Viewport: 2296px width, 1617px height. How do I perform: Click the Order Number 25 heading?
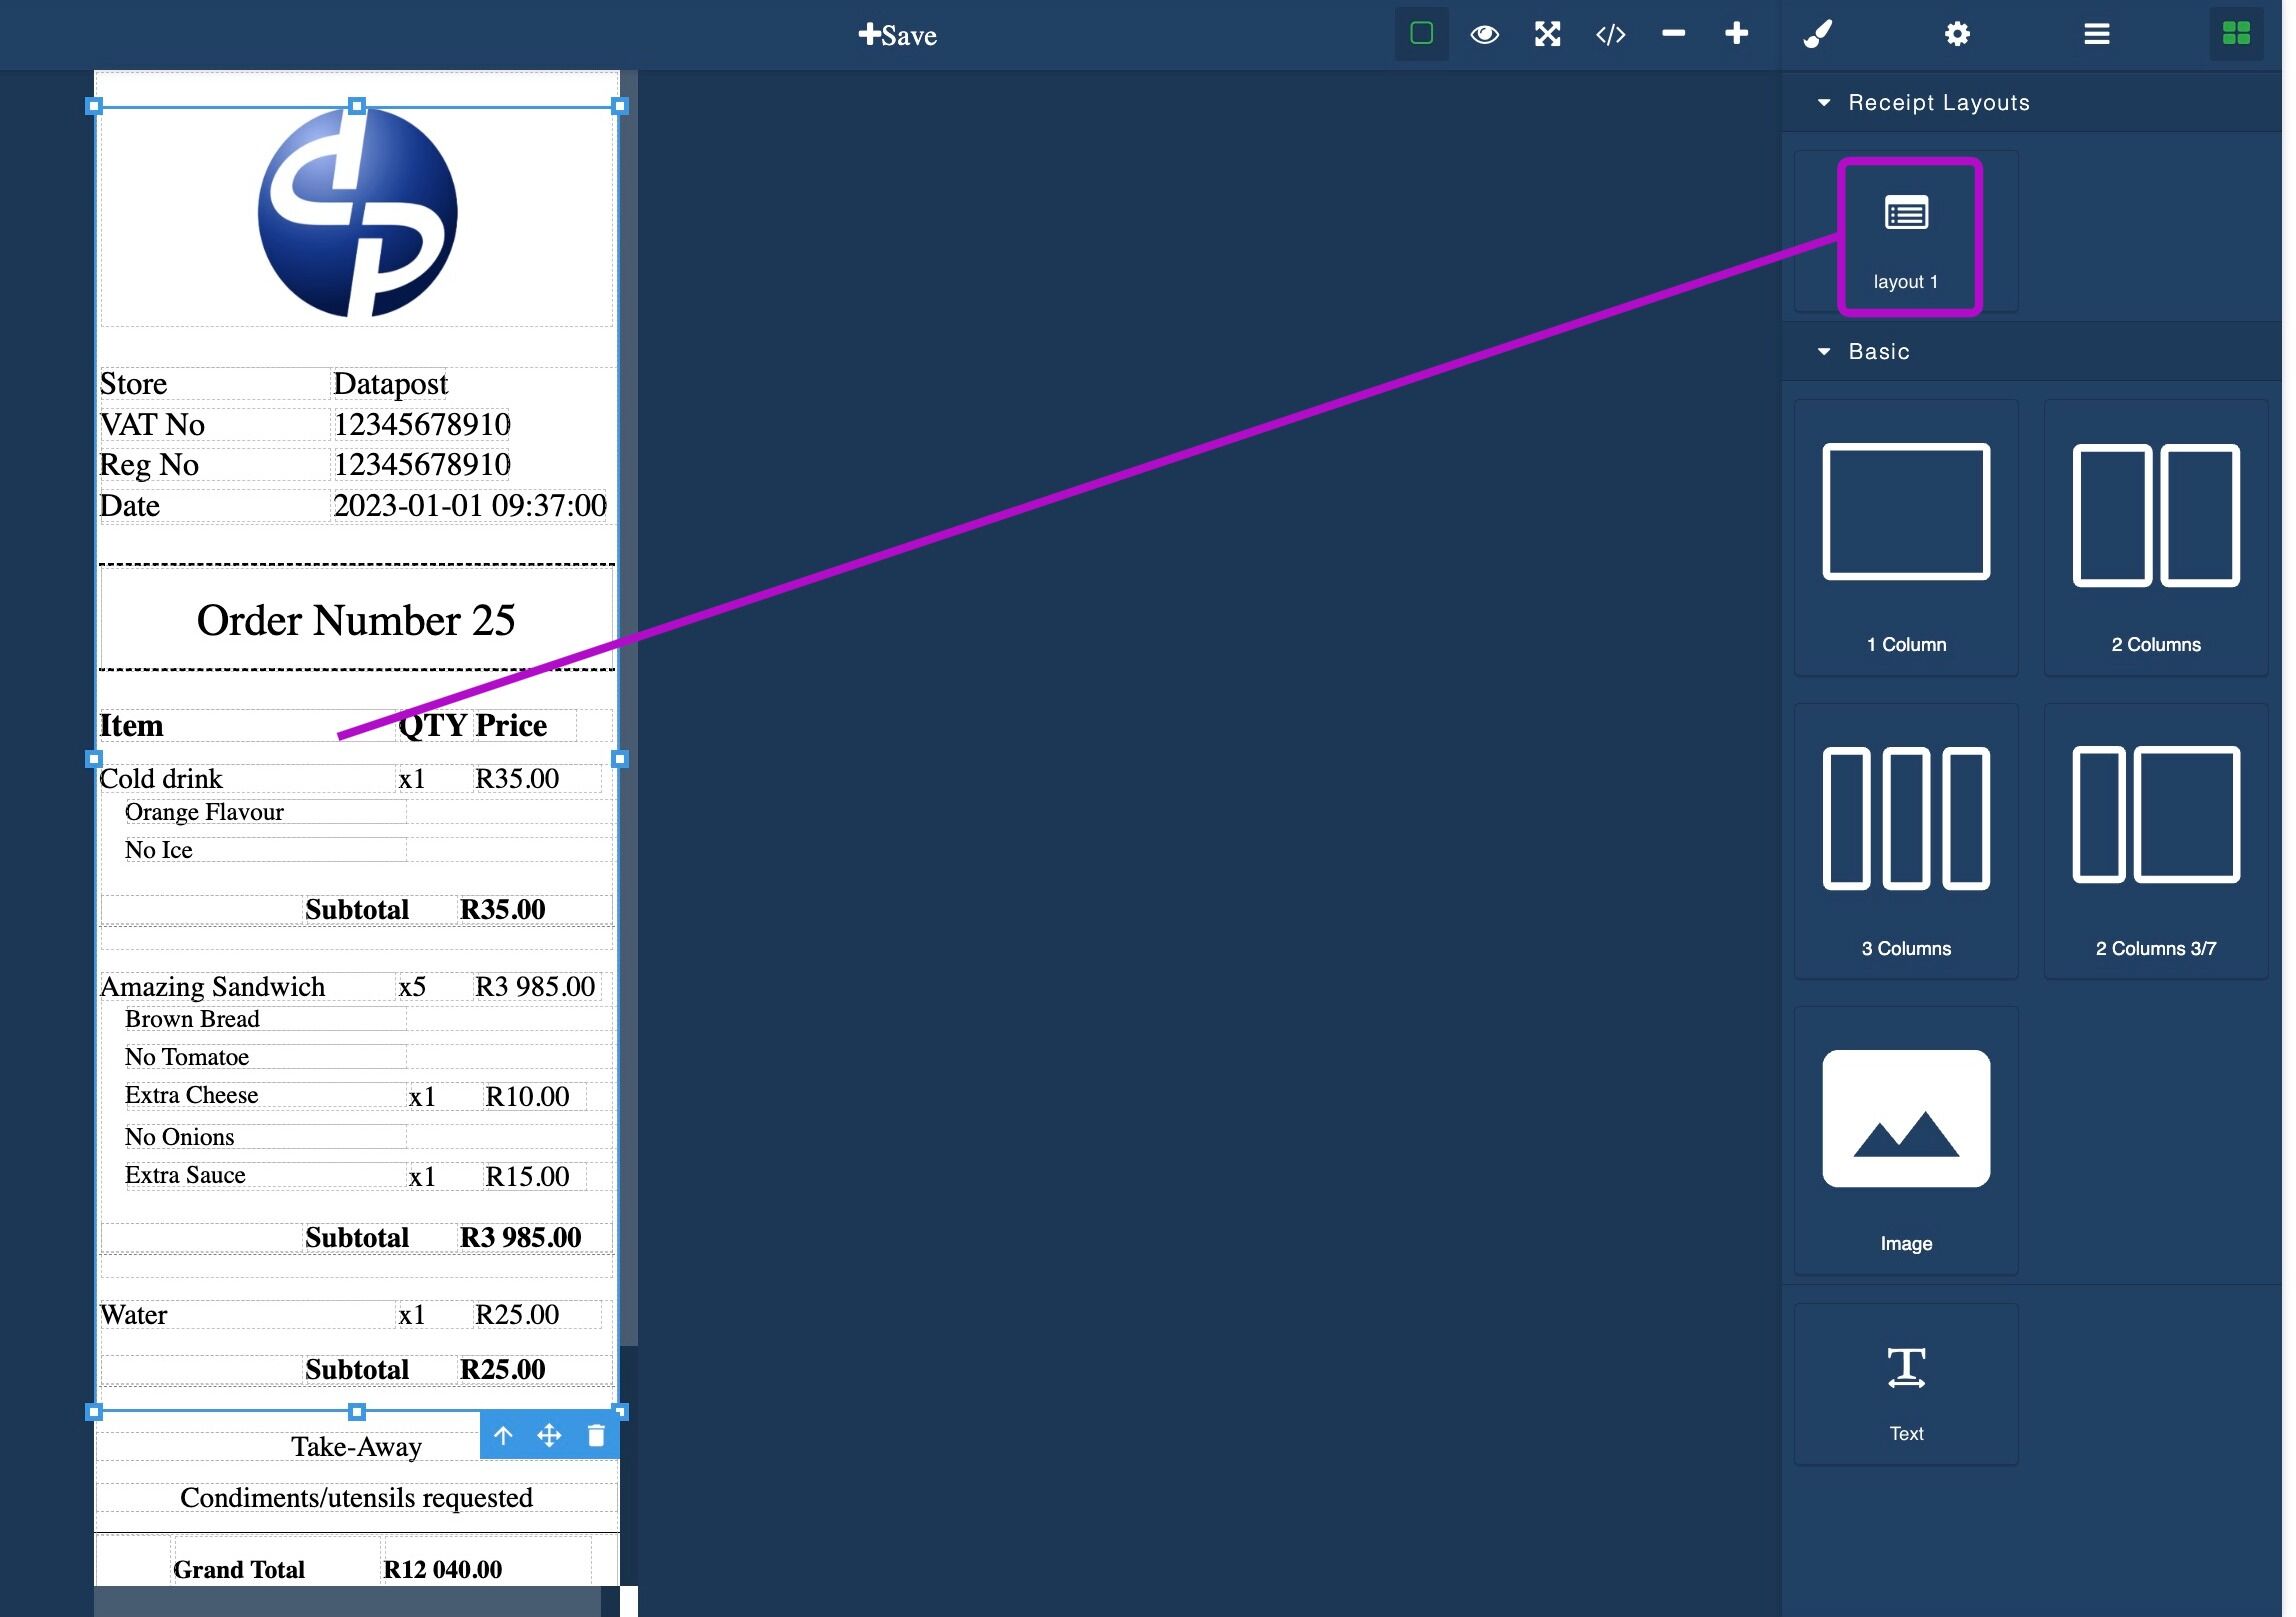coord(356,620)
